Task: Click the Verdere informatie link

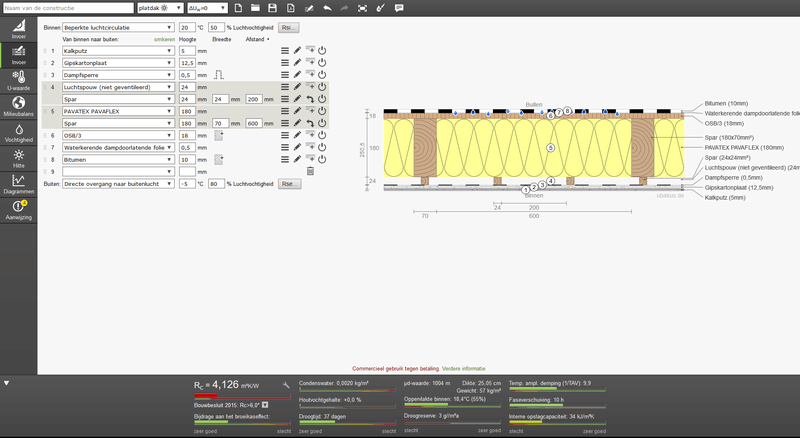Action: point(464,368)
